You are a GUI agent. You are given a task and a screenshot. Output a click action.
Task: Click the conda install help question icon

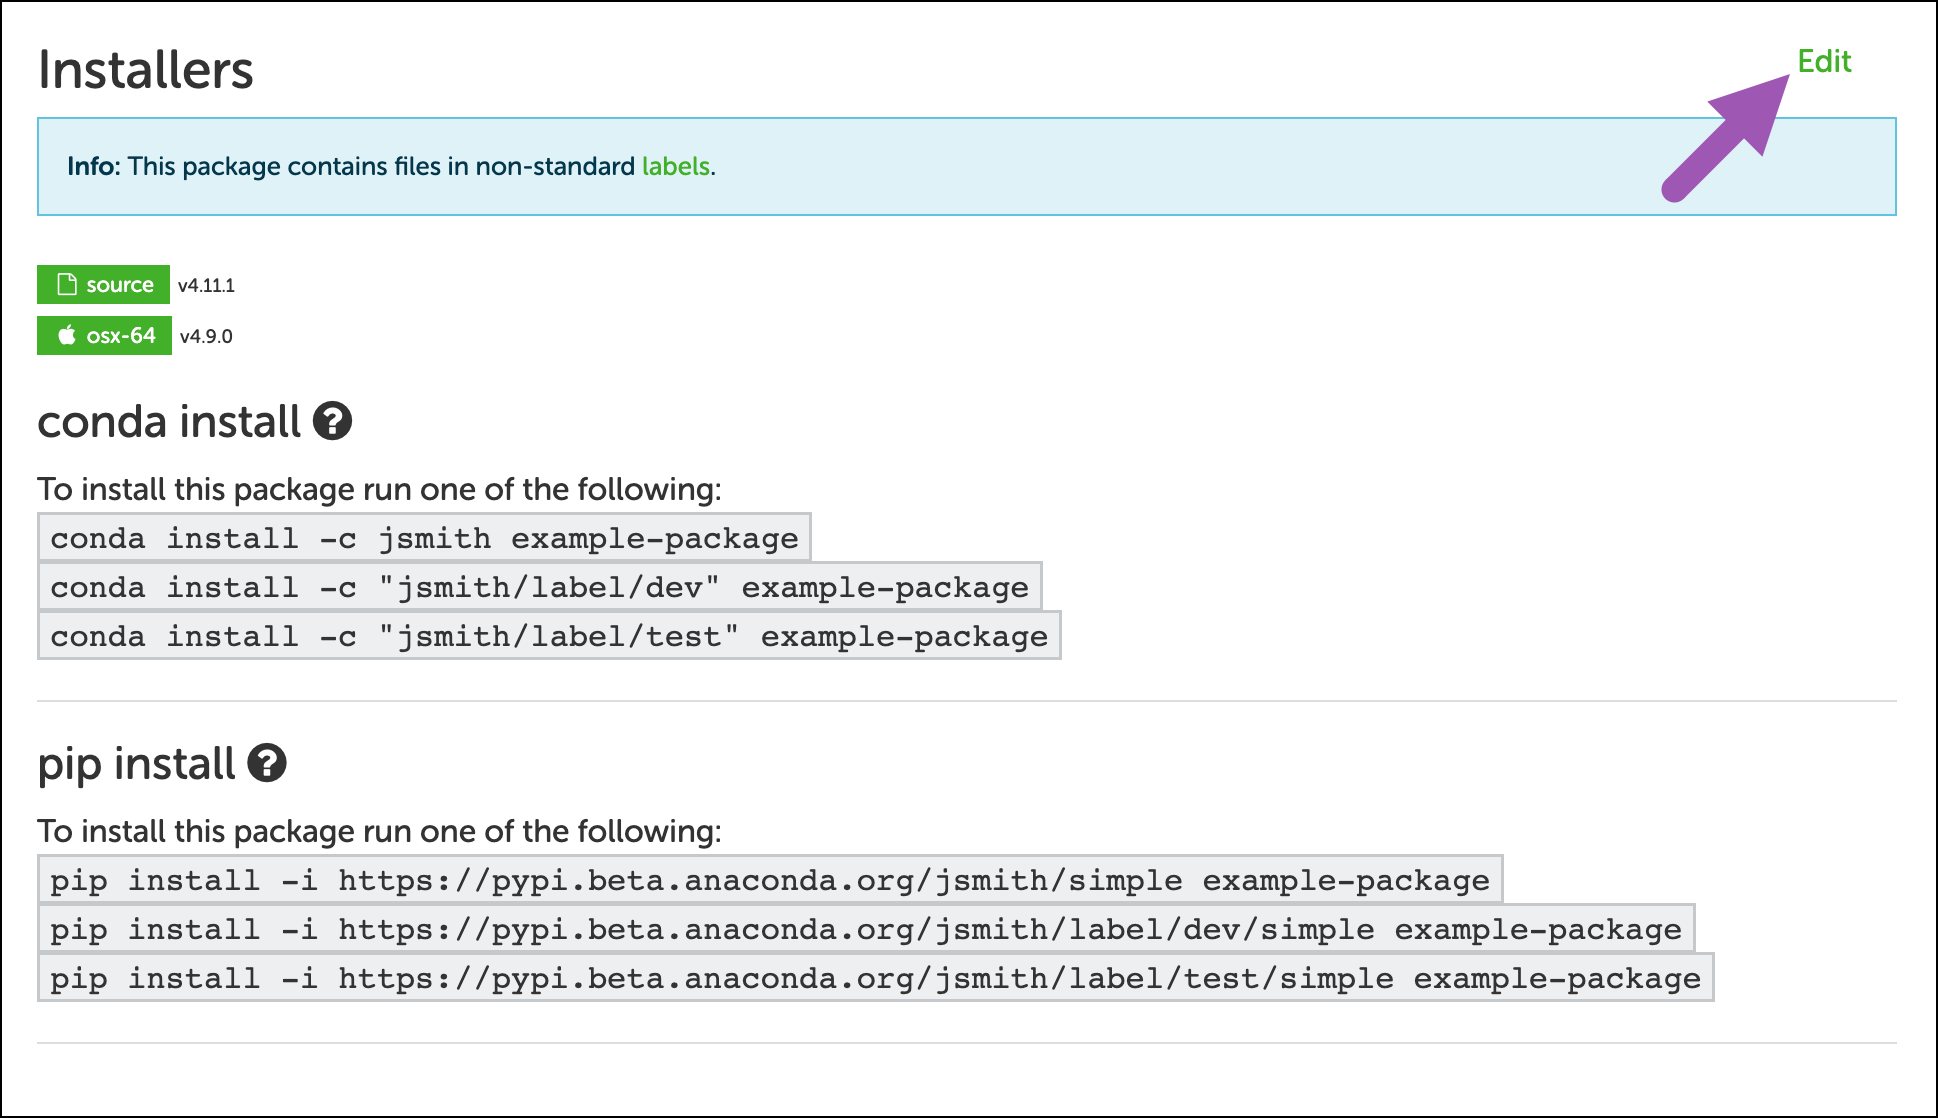332,421
